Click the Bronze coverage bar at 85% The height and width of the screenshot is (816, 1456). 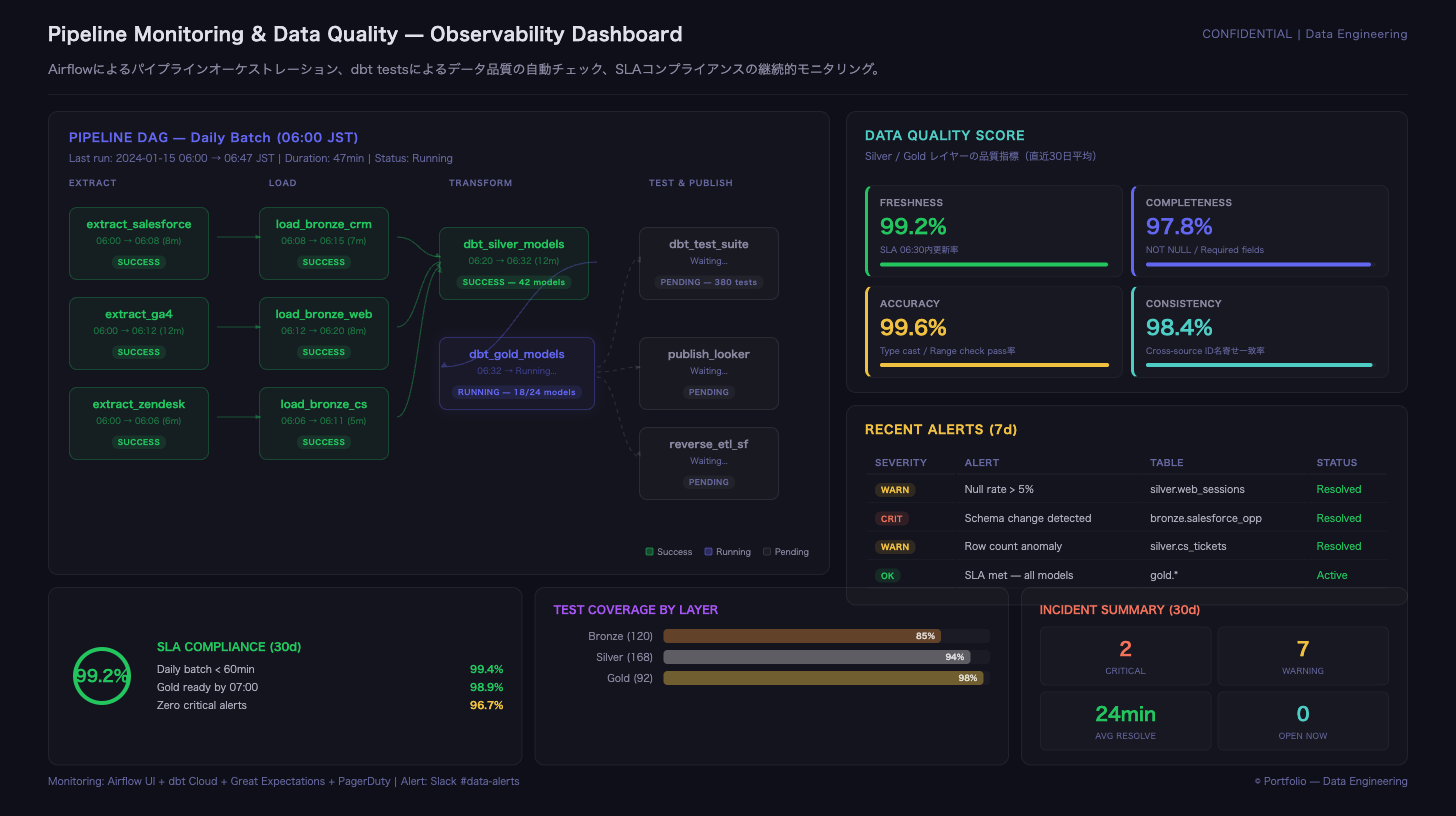point(802,636)
